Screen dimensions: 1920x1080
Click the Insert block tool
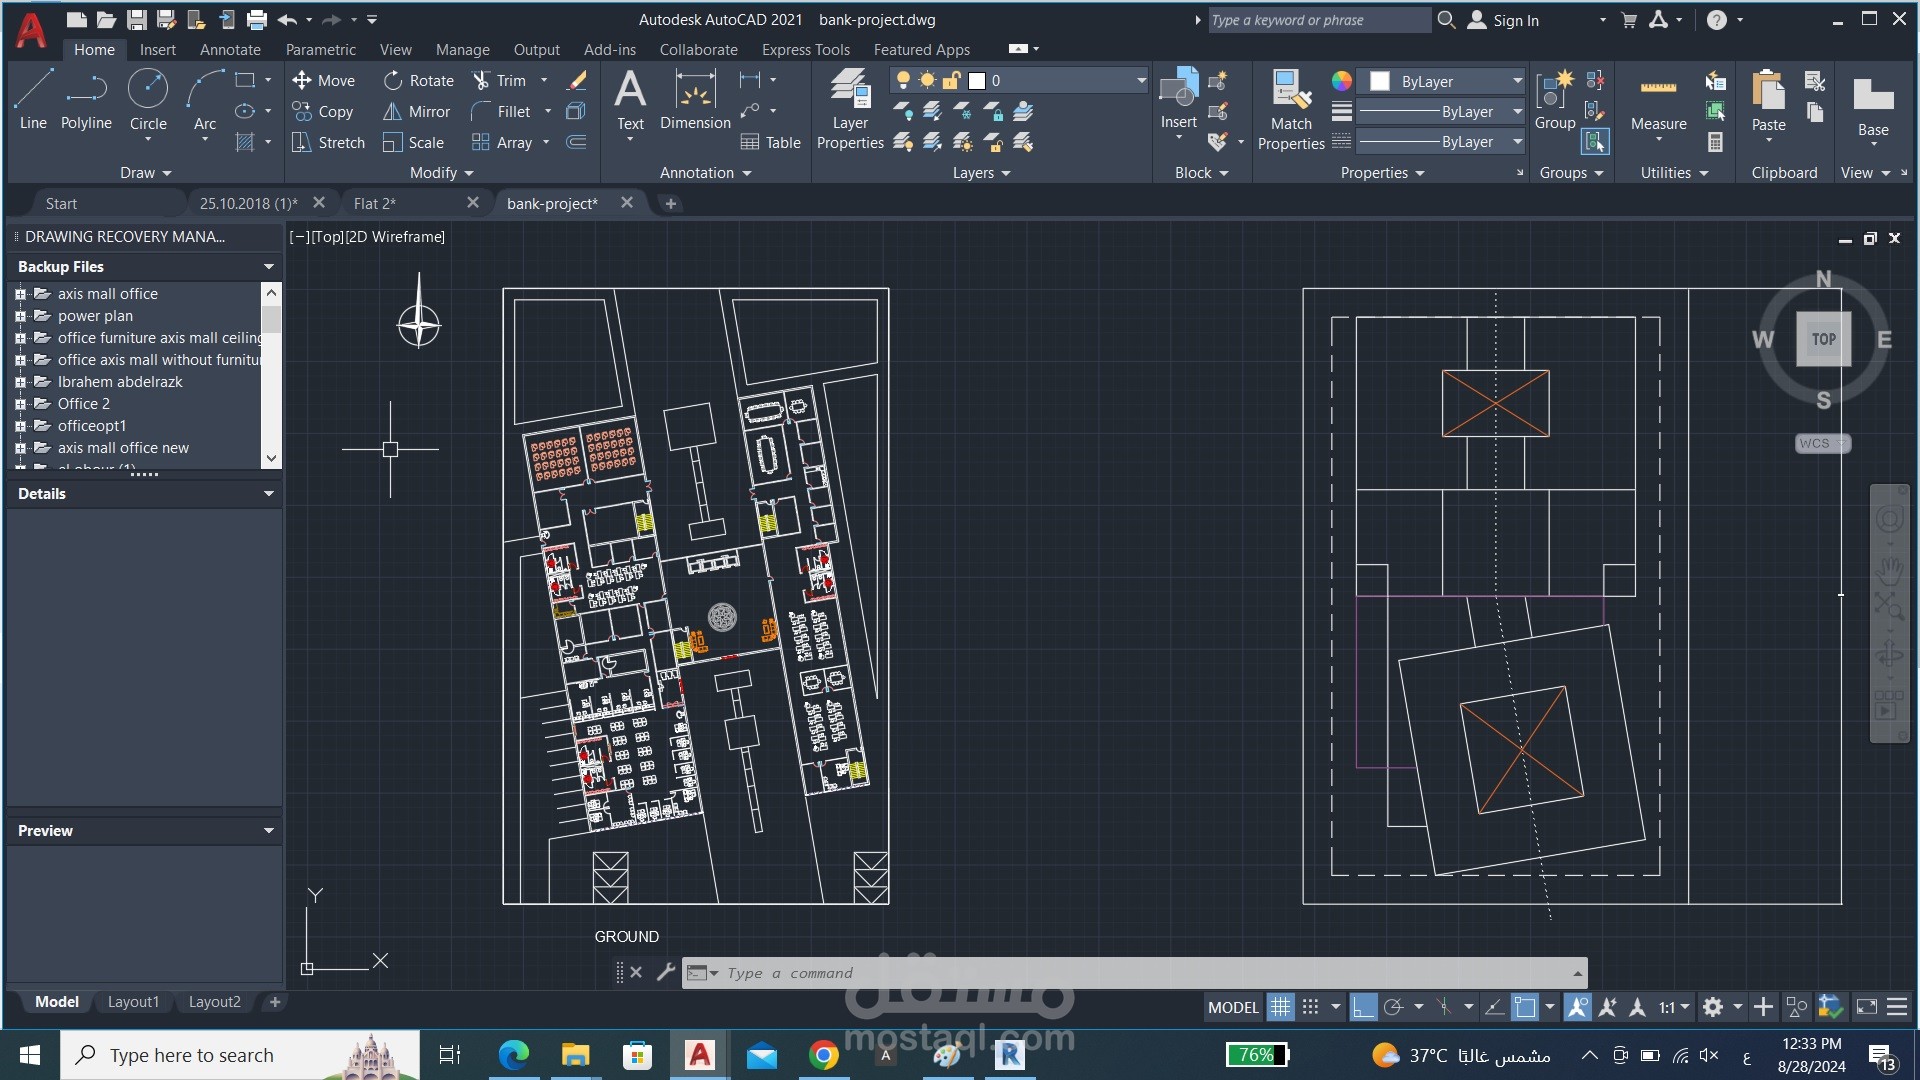point(1178,100)
